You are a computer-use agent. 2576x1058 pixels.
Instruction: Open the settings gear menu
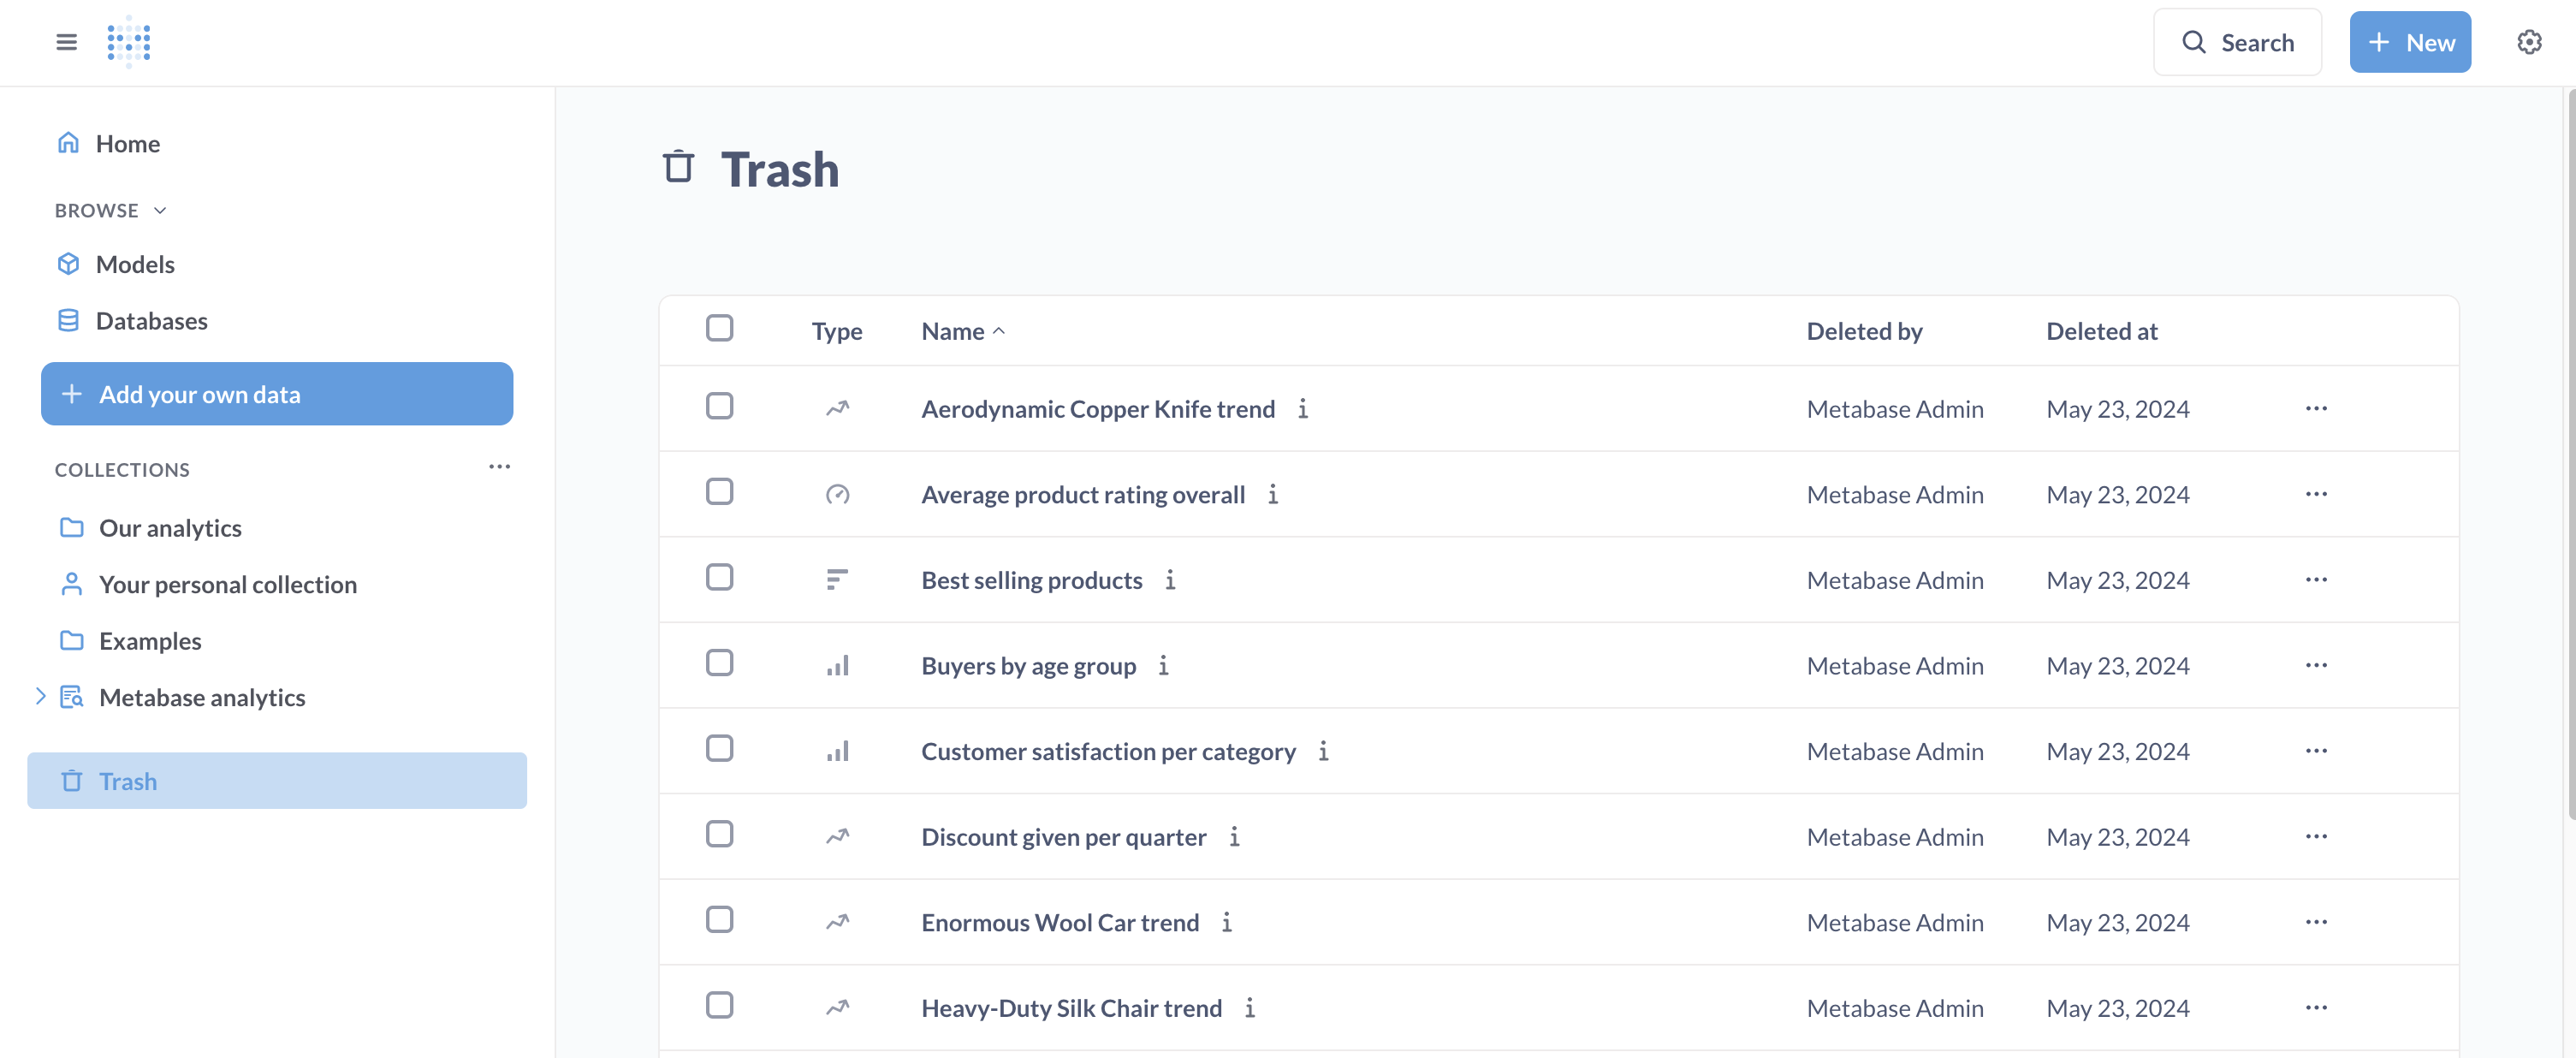point(2529,42)
